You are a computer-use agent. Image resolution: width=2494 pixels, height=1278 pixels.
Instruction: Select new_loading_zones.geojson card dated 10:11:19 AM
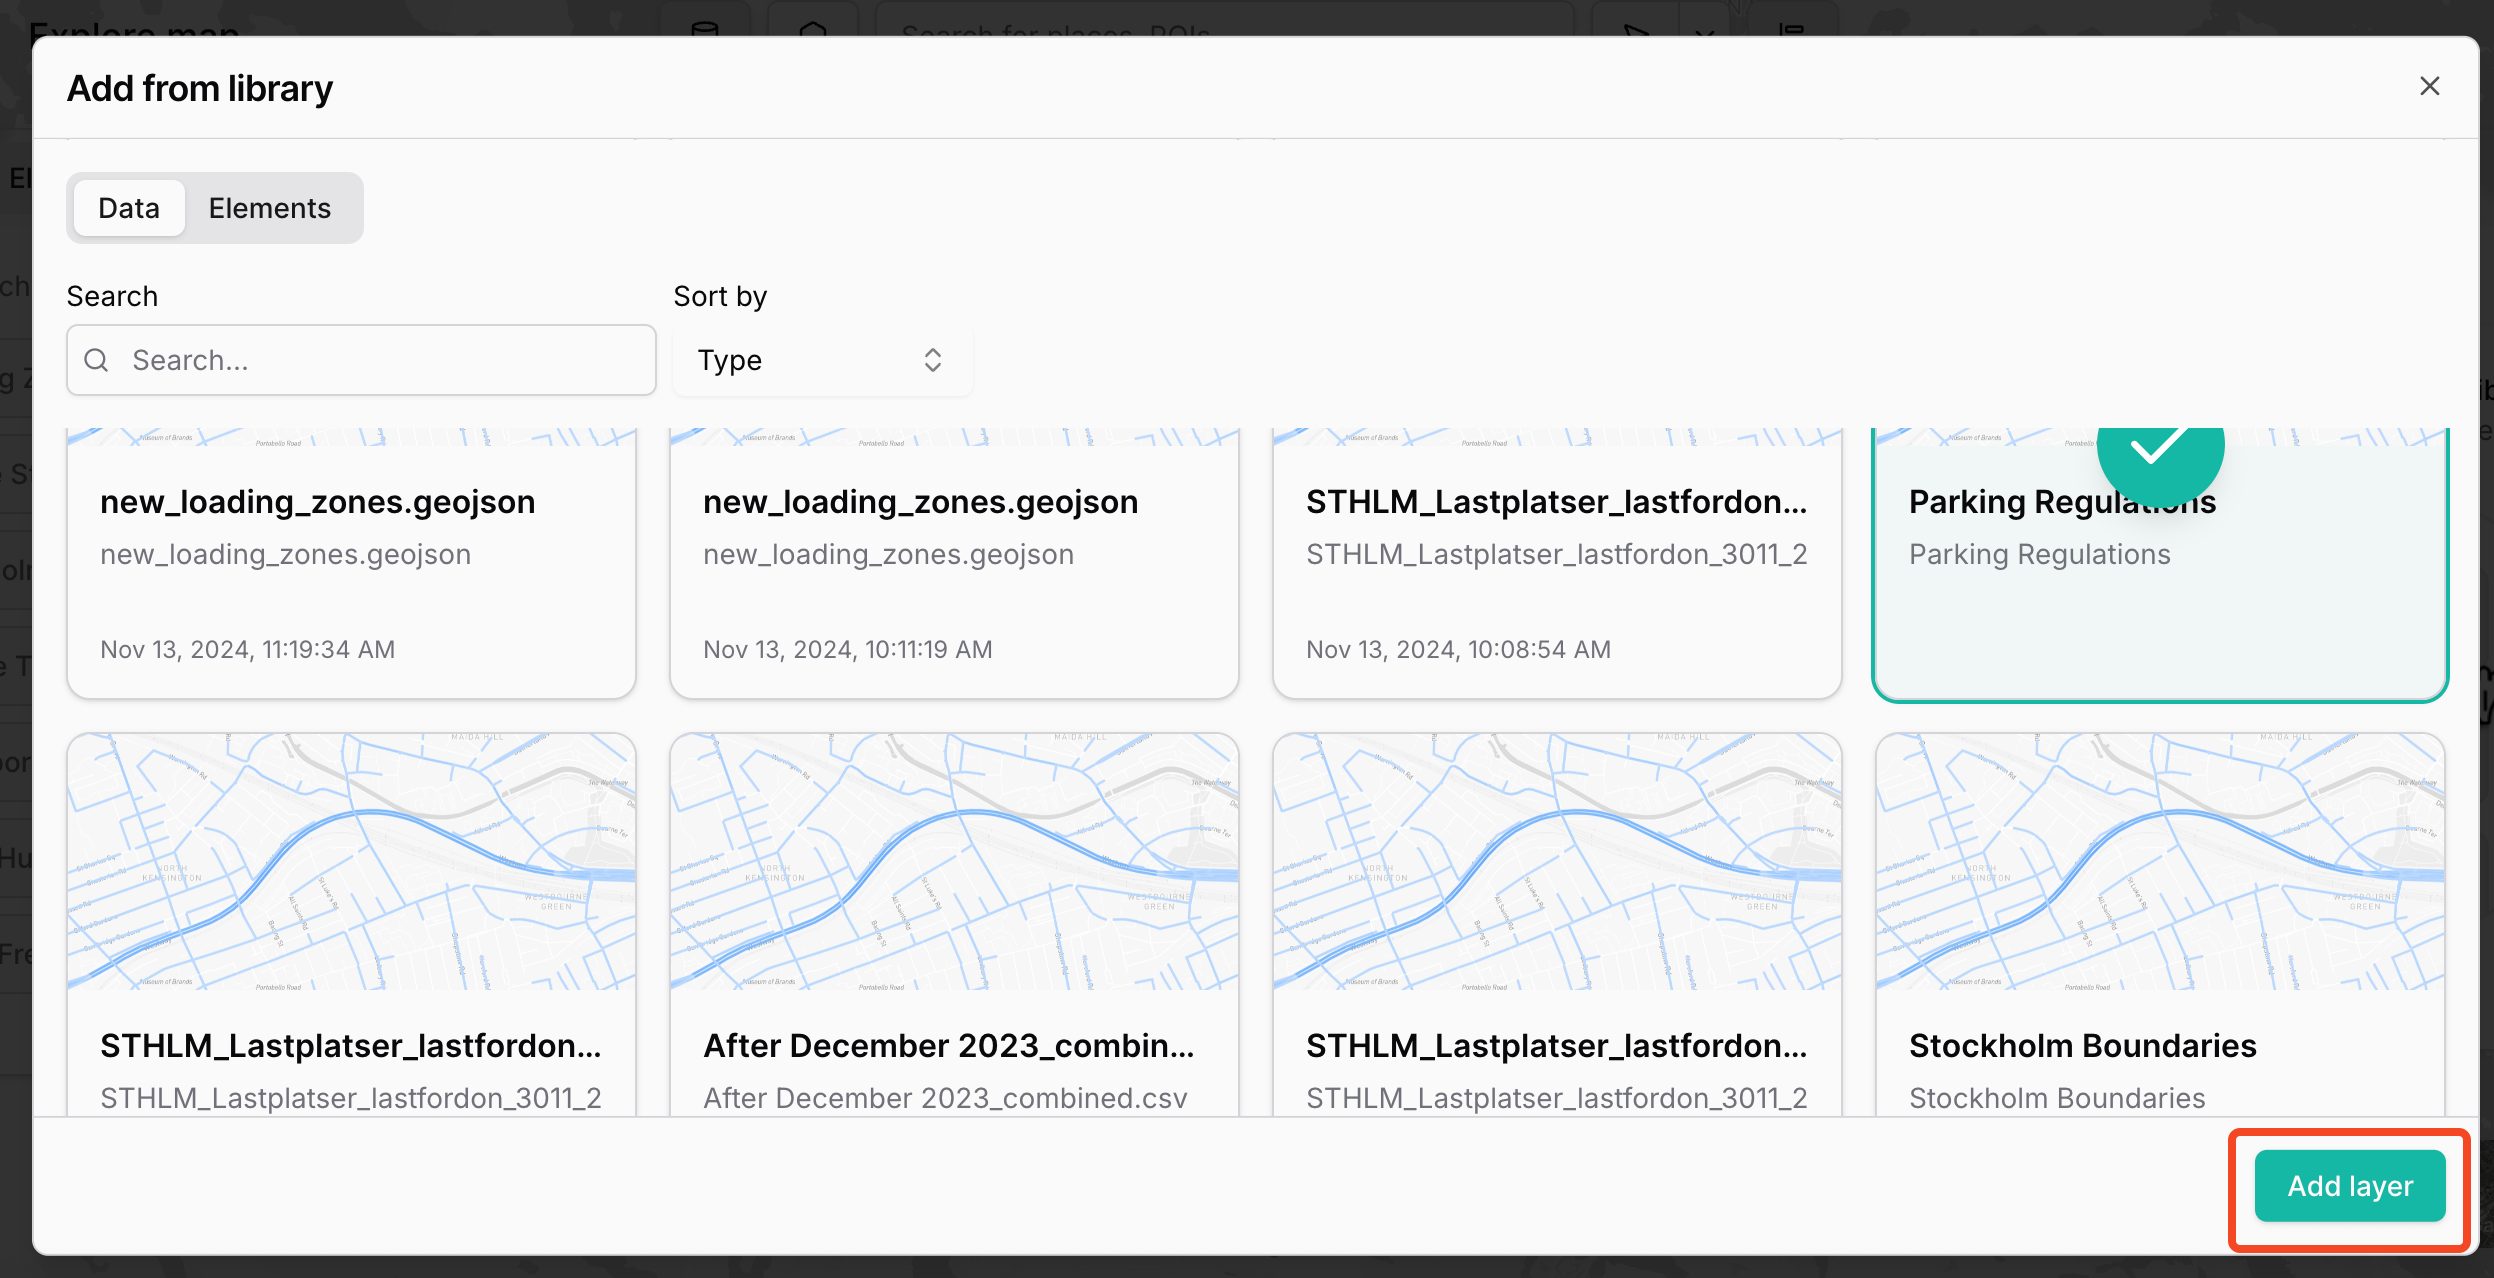coord(954,564)
